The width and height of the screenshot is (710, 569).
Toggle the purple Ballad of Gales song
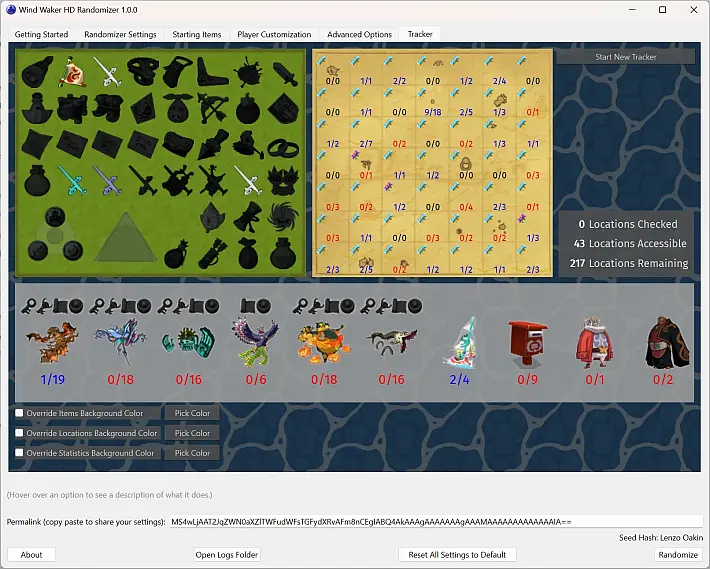point(107,180)
